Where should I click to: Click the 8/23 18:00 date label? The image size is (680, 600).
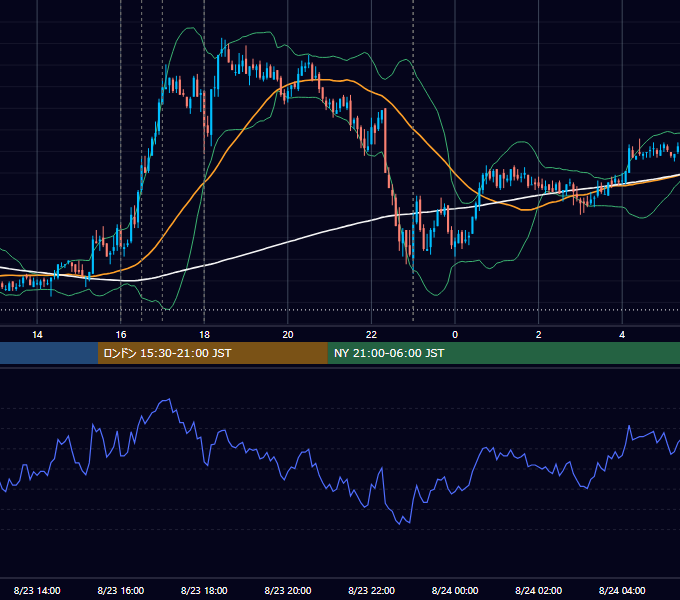[x=204, y=590]
